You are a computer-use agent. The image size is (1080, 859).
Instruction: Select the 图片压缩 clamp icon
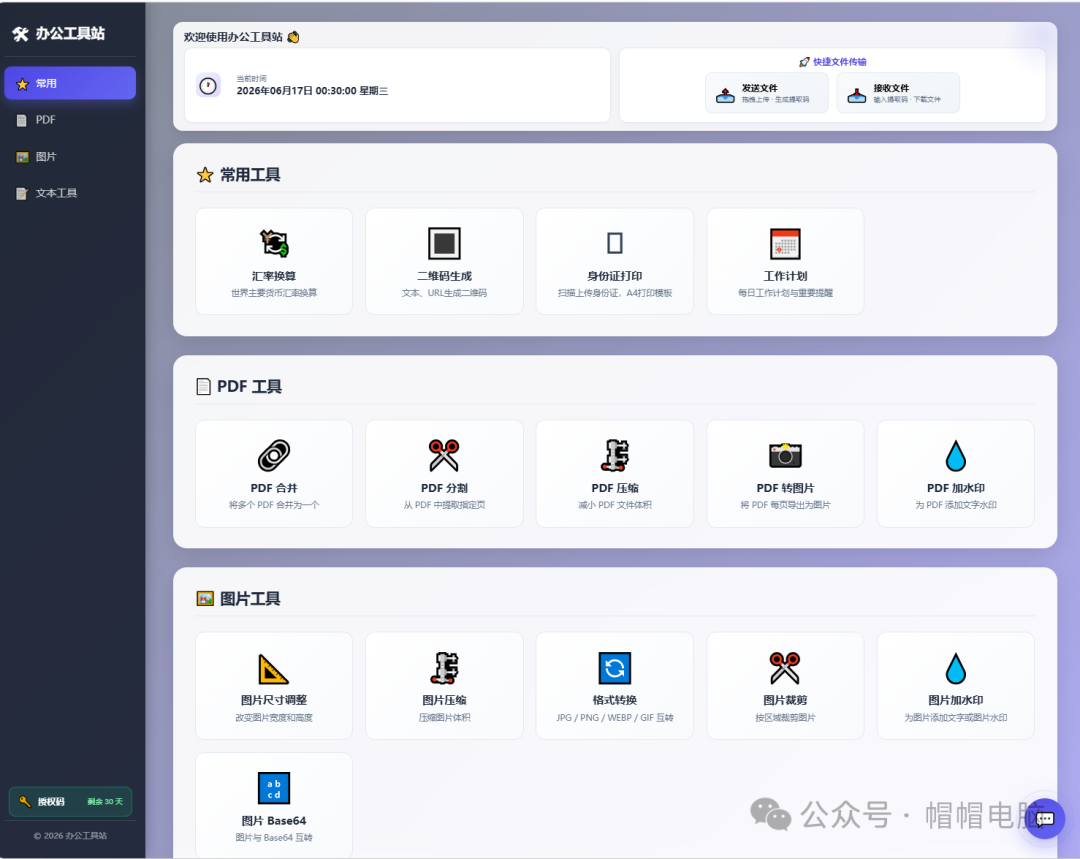pos(444,668)
